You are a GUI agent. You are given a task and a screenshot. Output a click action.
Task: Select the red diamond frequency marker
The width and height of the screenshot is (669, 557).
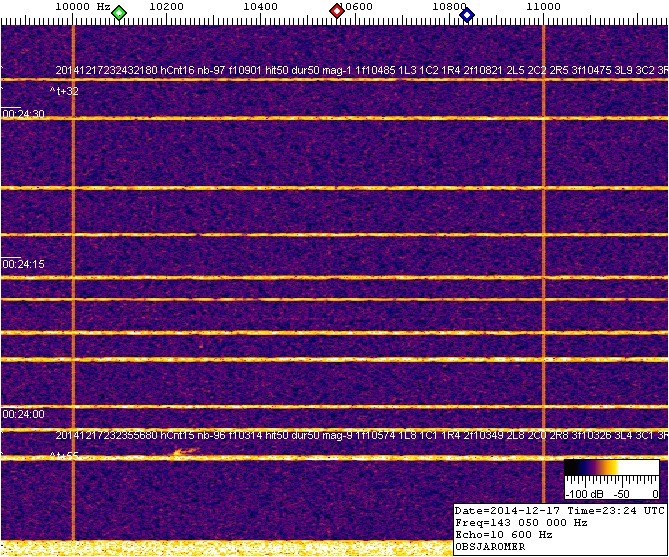tap(337, 12)
